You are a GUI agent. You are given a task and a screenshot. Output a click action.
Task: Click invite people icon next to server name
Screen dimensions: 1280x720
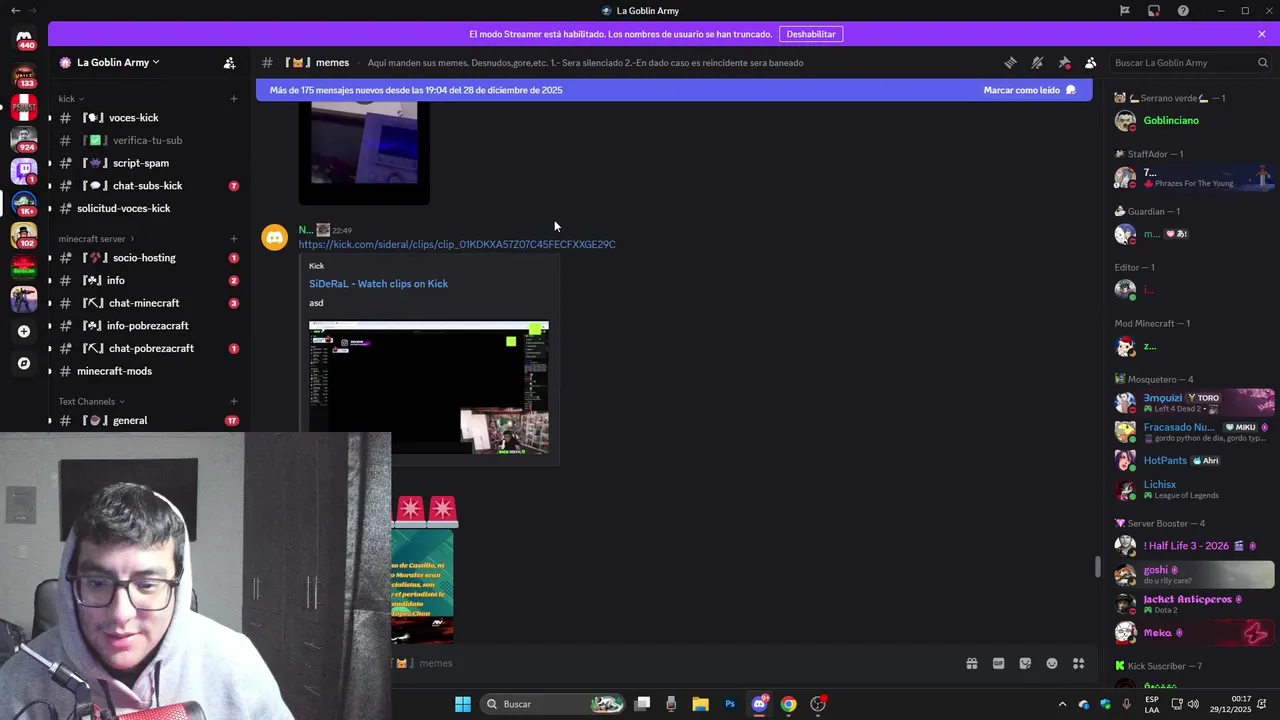point(229,62)
